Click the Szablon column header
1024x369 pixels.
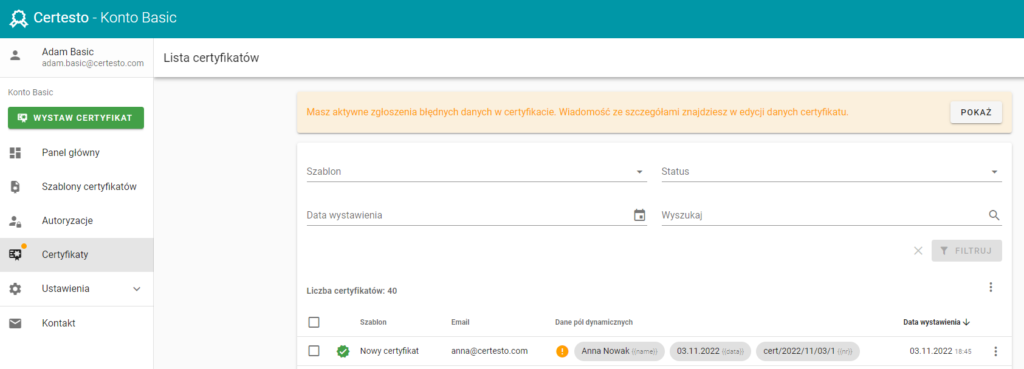[373, 322]
